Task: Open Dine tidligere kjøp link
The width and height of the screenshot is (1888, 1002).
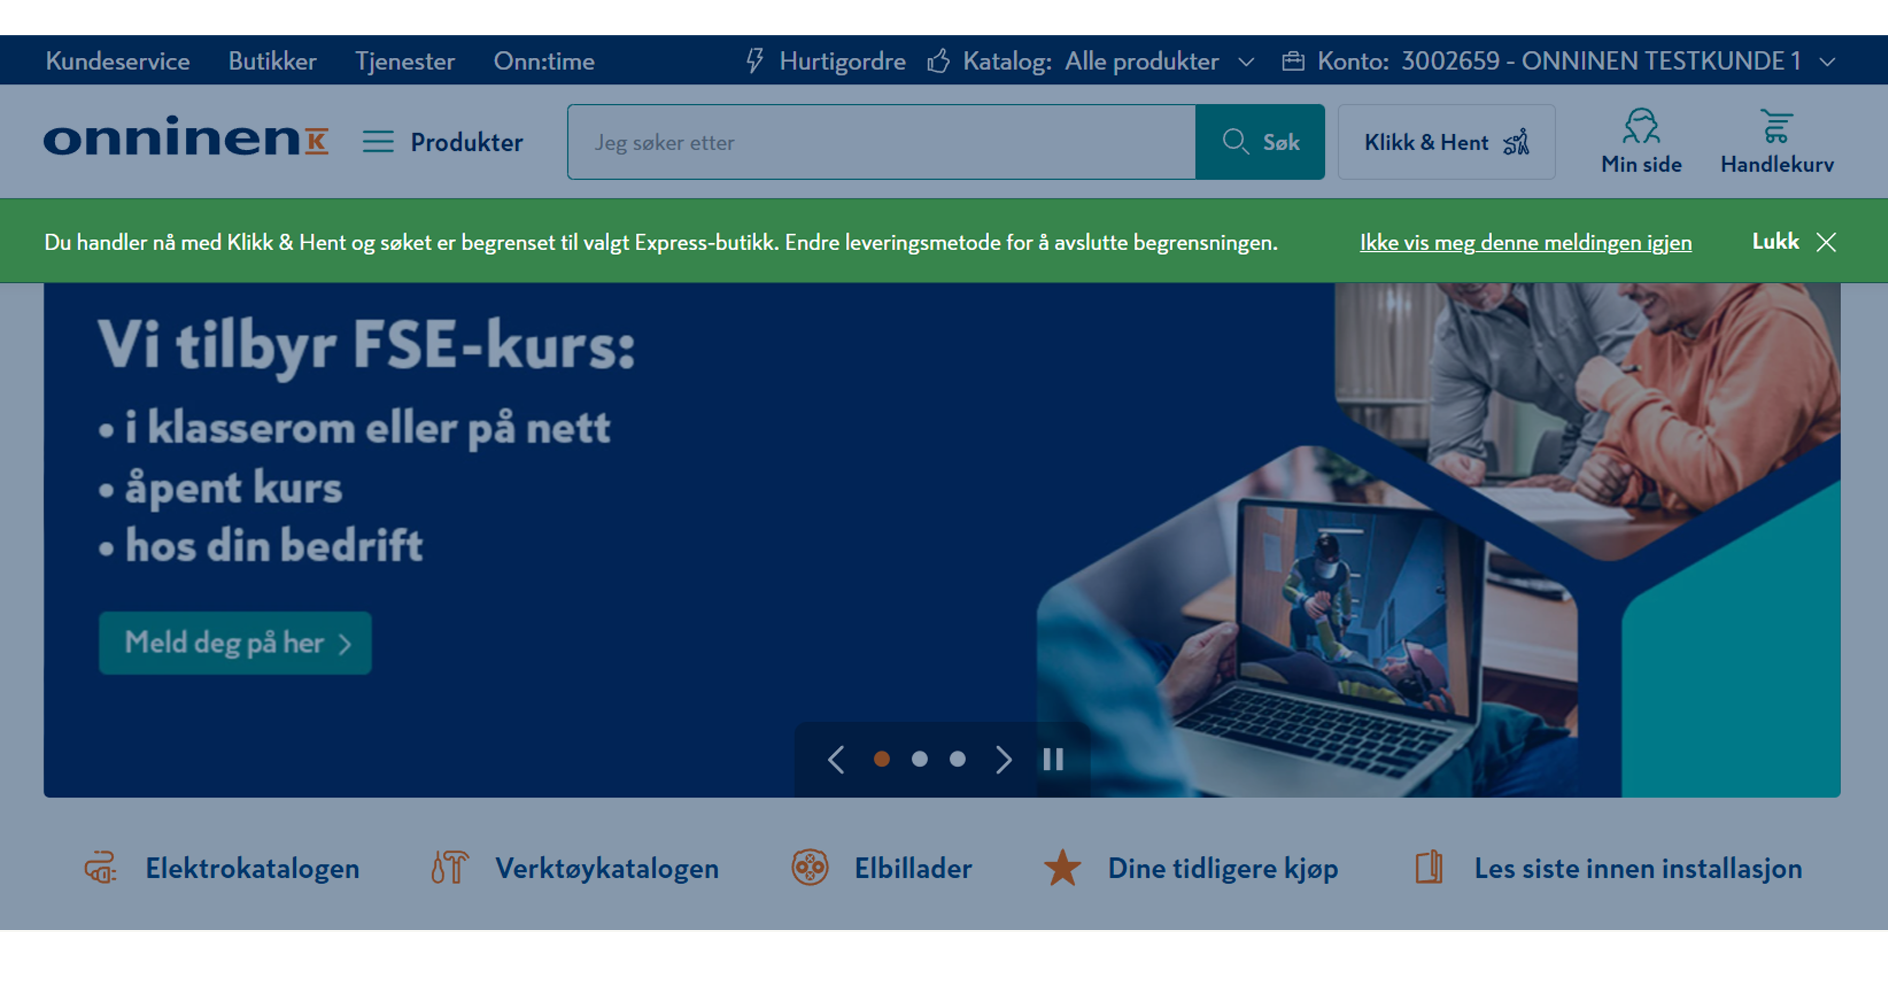Action: 1223,868
